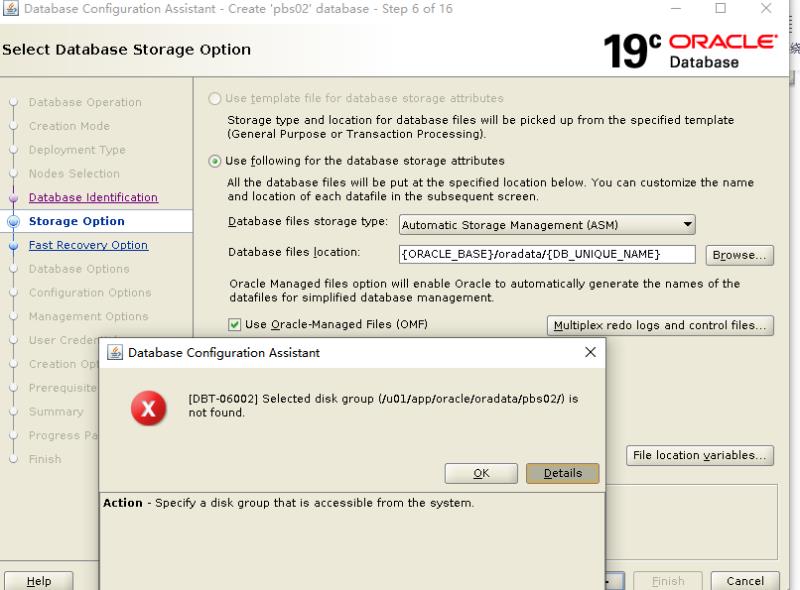This screenshot has height=590, width=800.
Task: Open File location variables dialog
Action: point(699,455)
